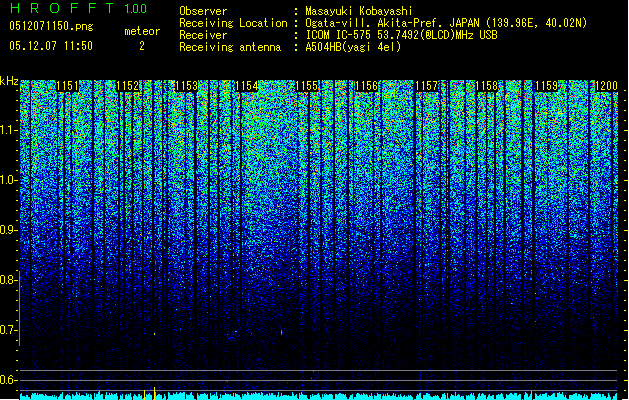Click antenna value A504HB(yagi 4el)
Image resolution: width=629 pixels, height=400 pixels.
[353, 47]
